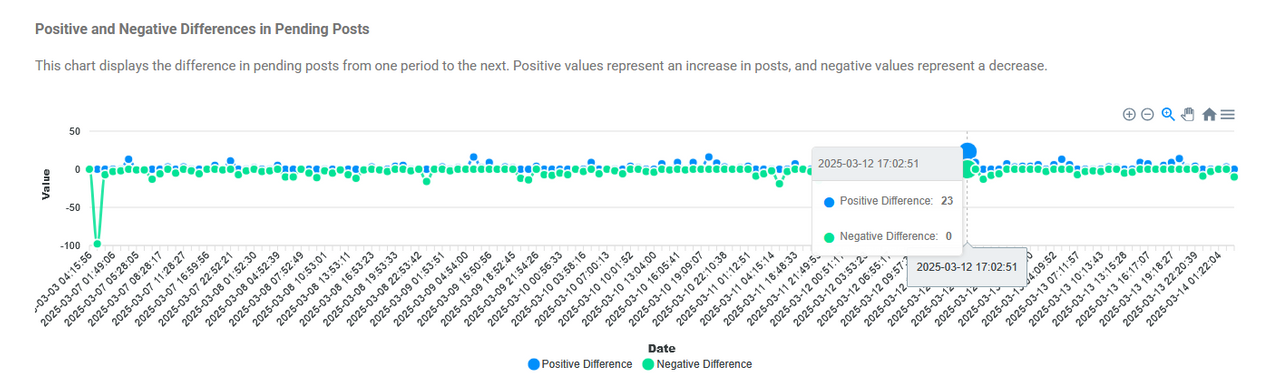Image resolution: width=1280 pixels, height=391 pixels.
Task: Click the tooltip header timestamp
Action: (868, 163)
